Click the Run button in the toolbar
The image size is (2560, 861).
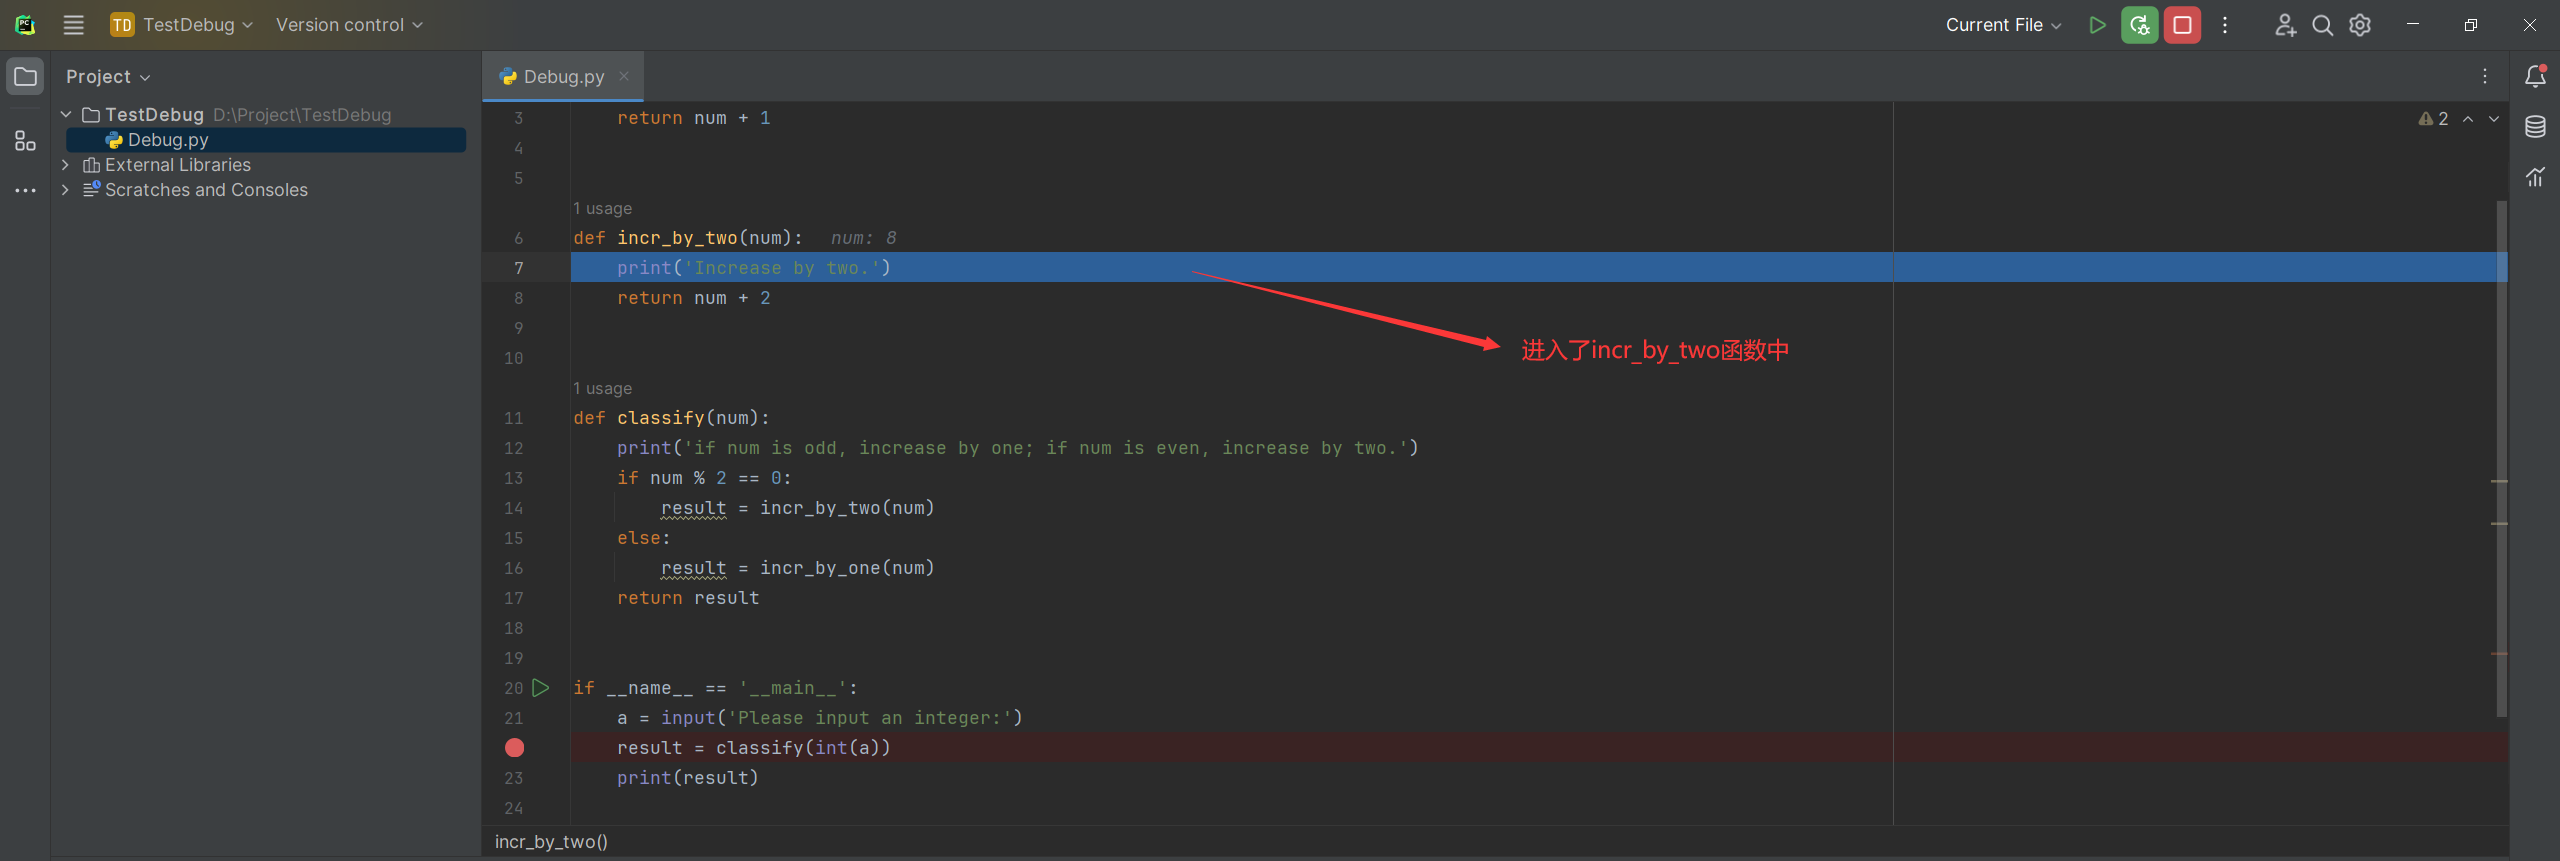tap(2097, 25)
